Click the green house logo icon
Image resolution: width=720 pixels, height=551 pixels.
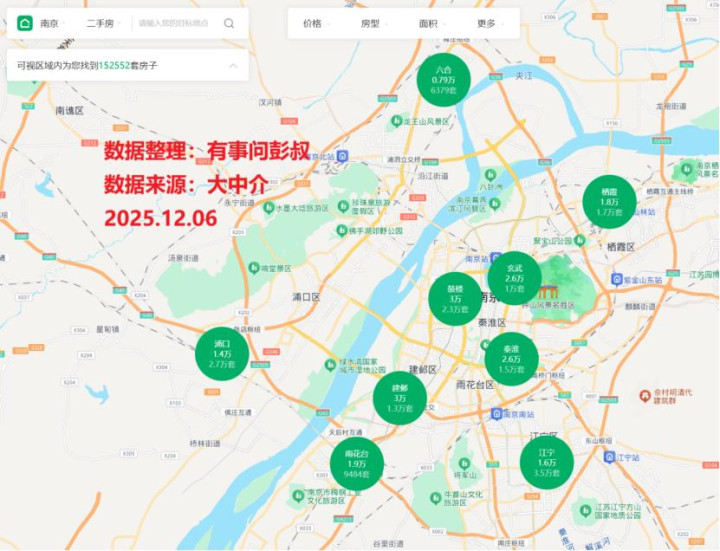[x=25, y=23]
